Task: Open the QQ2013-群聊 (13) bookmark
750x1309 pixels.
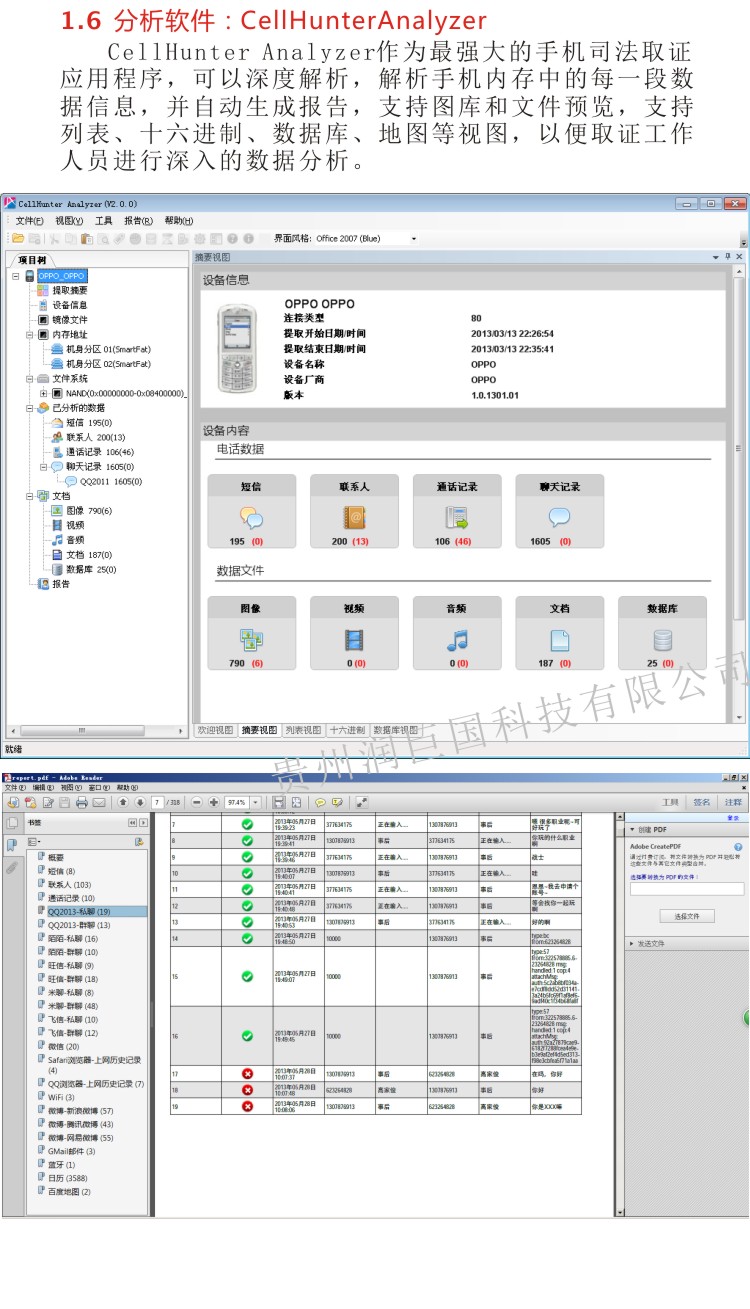Action: pyautogui.click(x=77, y=925)
